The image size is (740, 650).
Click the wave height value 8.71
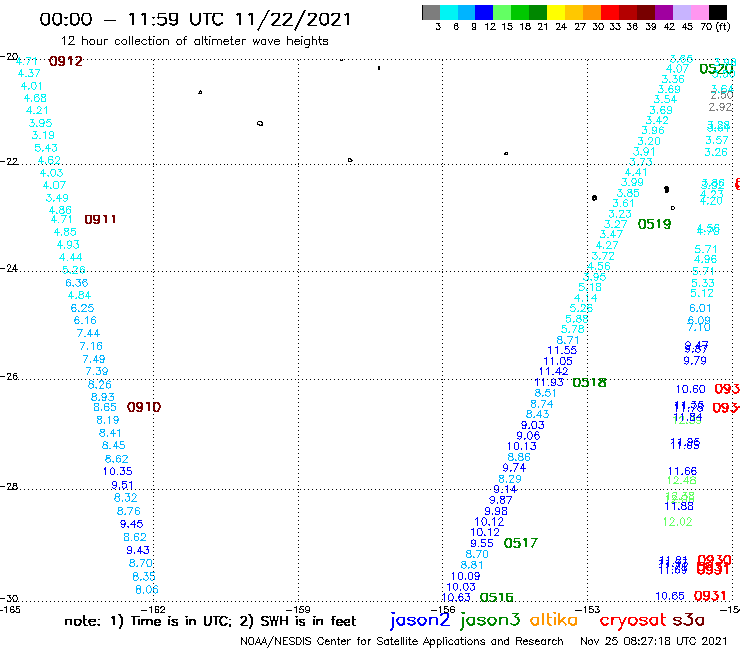(x=567, y=340)
